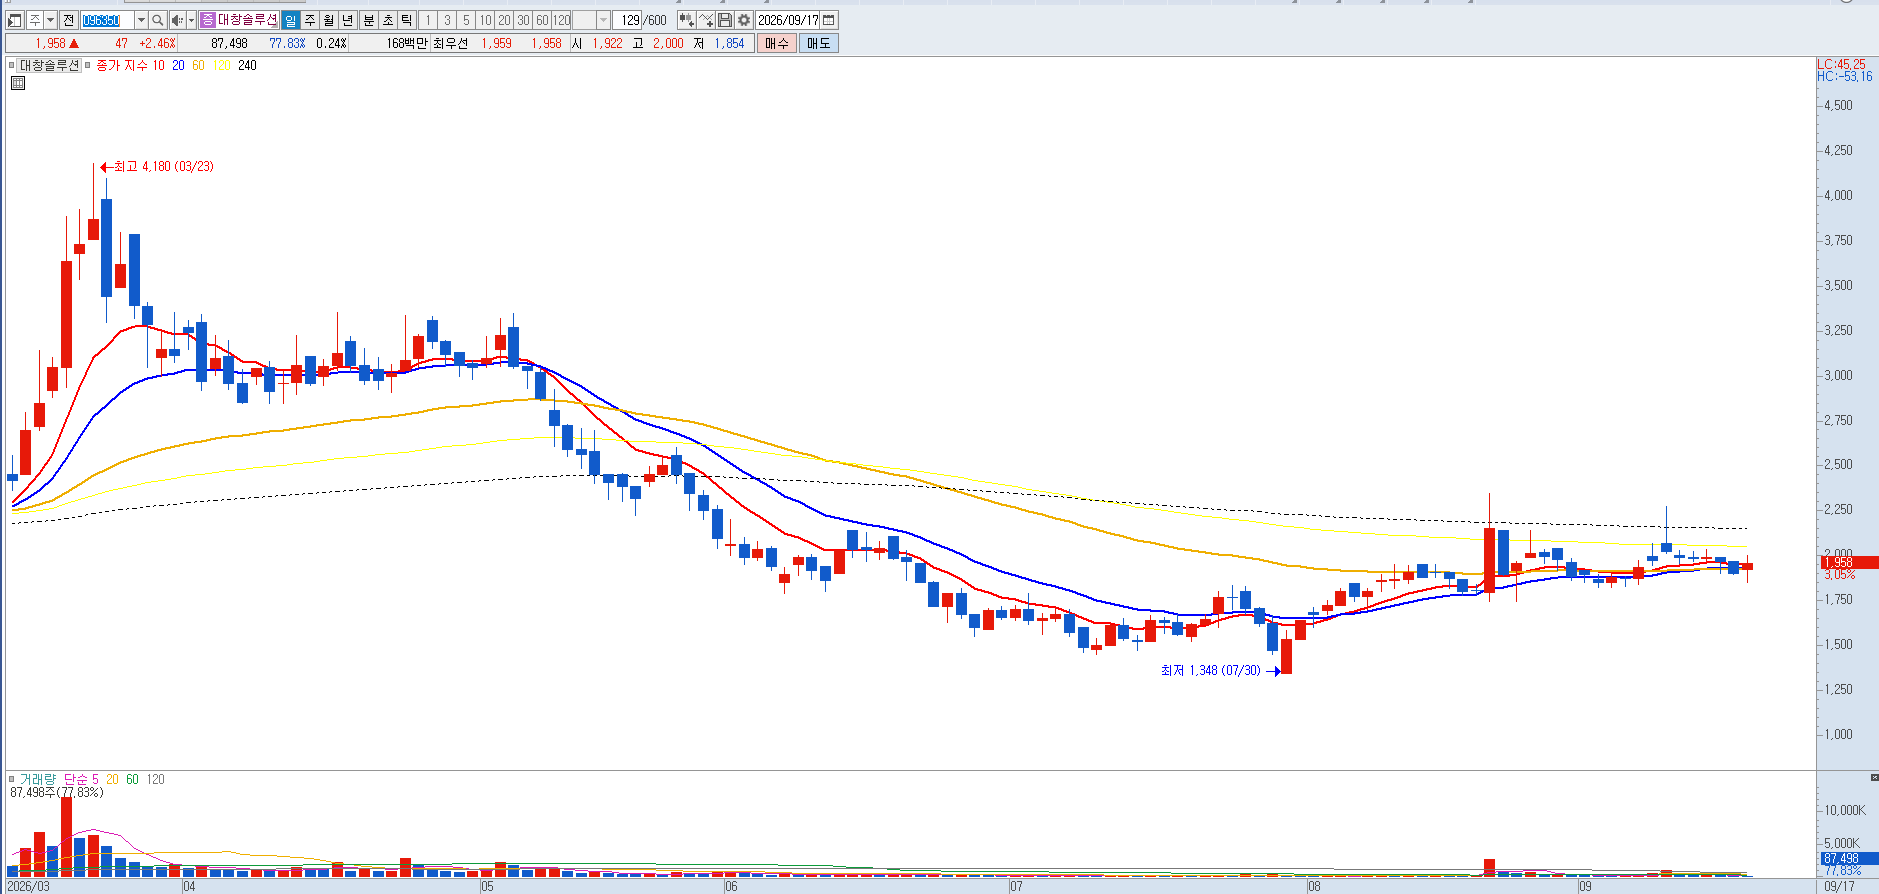Click the speaker sound icon
The width and height of the screenshot is (1879, 894).
coord(177,20)
